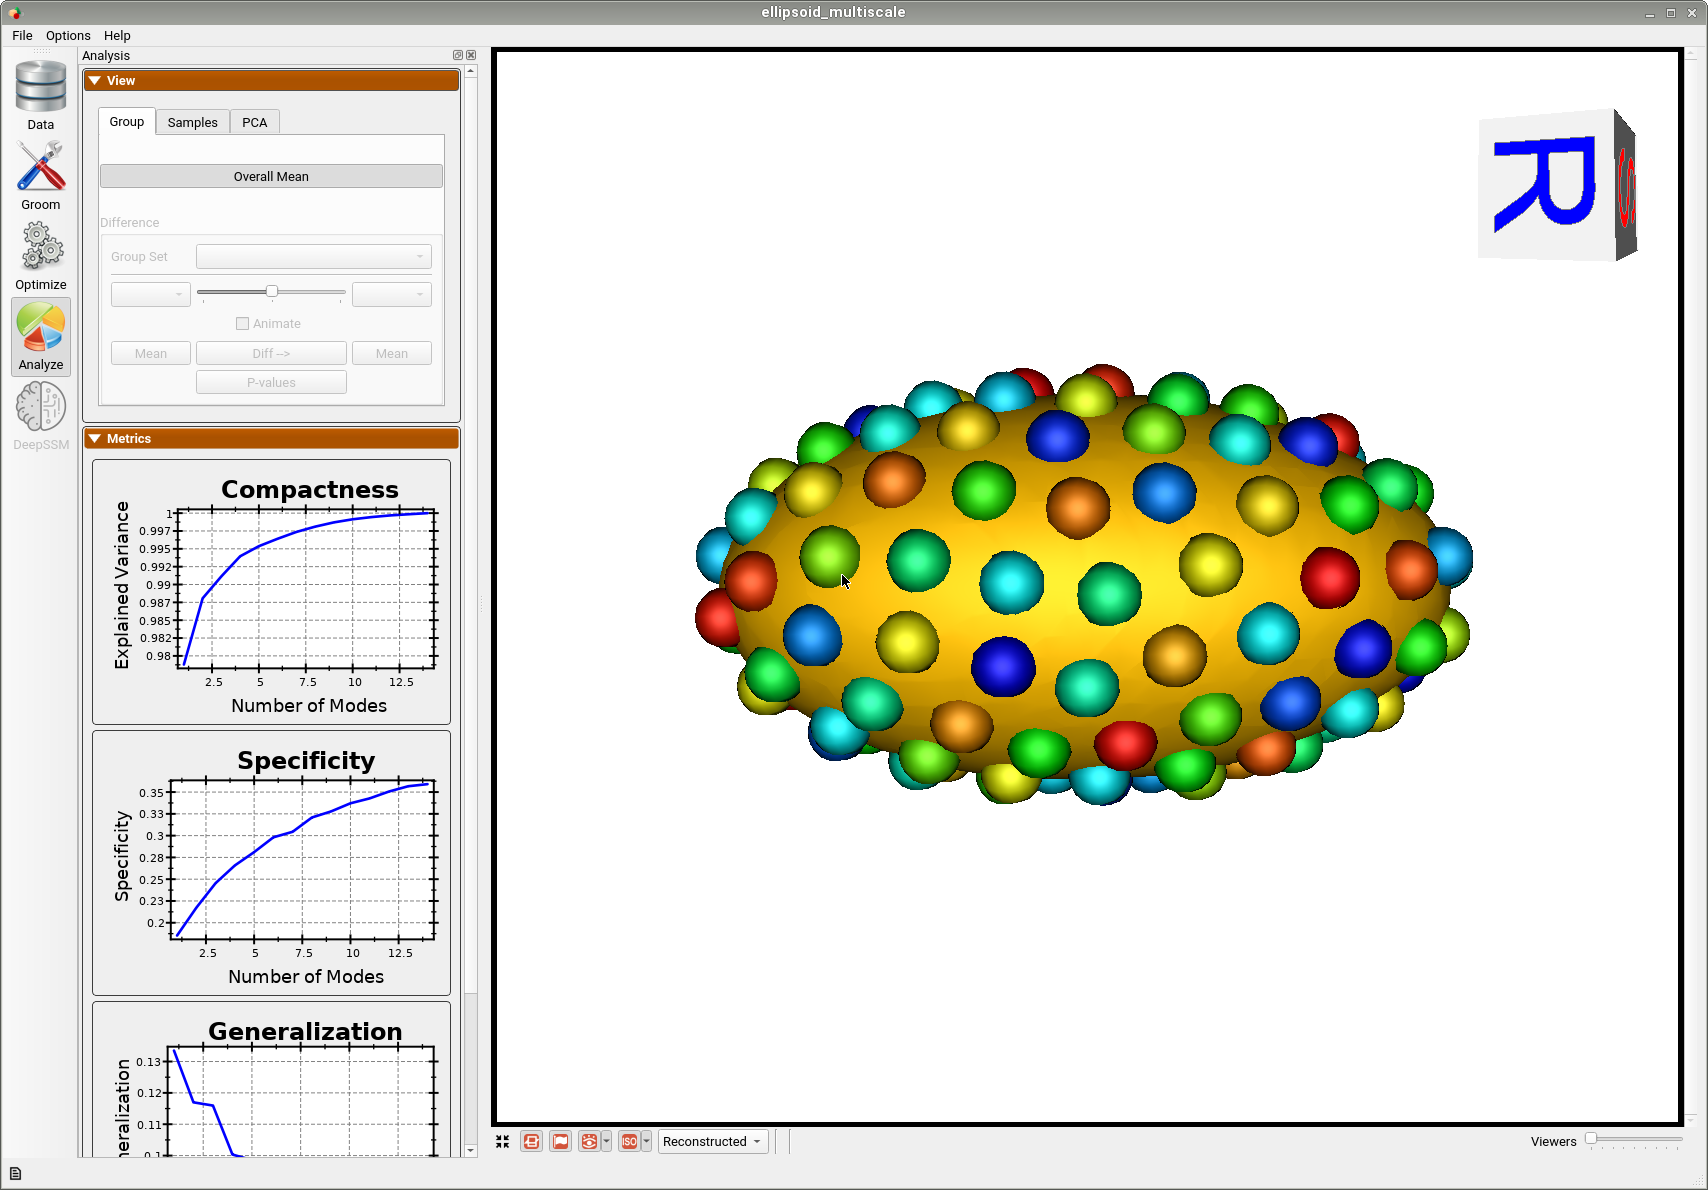This screenshot has width=1708, height=1190.
Task: Collapse the View section
Action: click(x=271, y=80)
